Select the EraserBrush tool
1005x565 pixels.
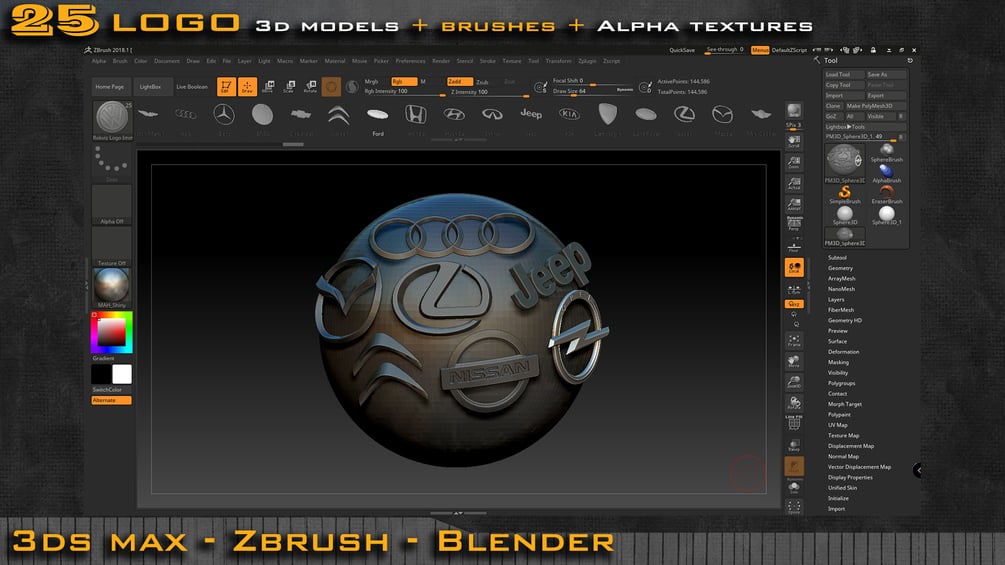click(886, 195)
